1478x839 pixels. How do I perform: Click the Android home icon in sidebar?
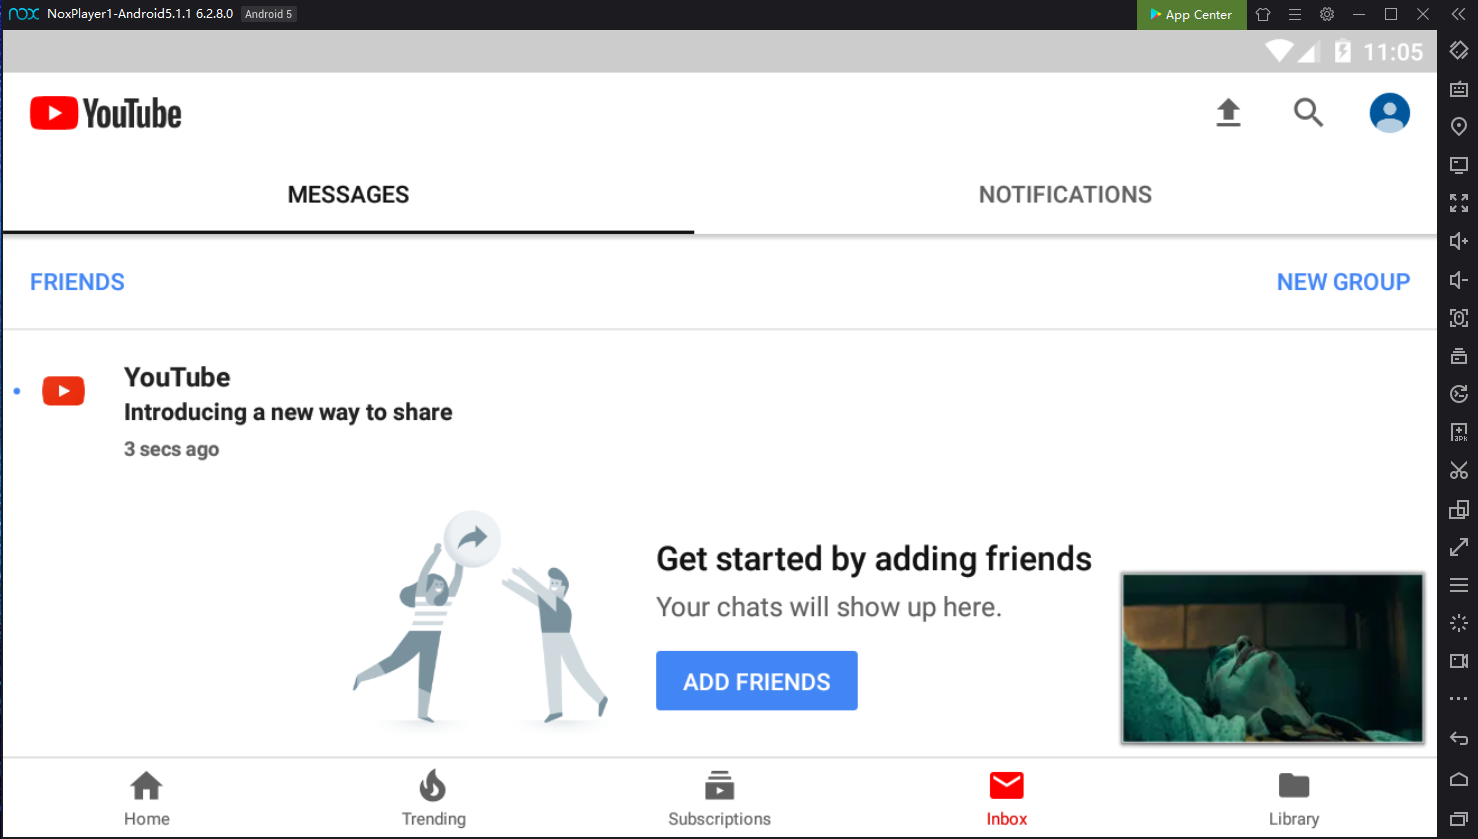pyautogui.click(x=1459, y=779)
